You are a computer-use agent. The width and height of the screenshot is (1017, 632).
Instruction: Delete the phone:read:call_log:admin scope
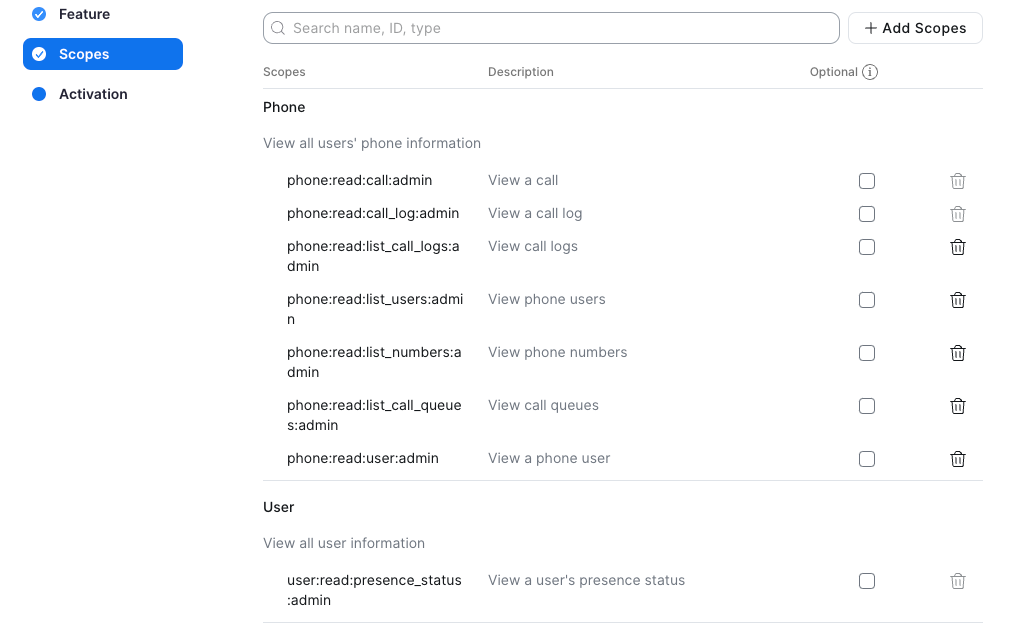click(957, 214)
